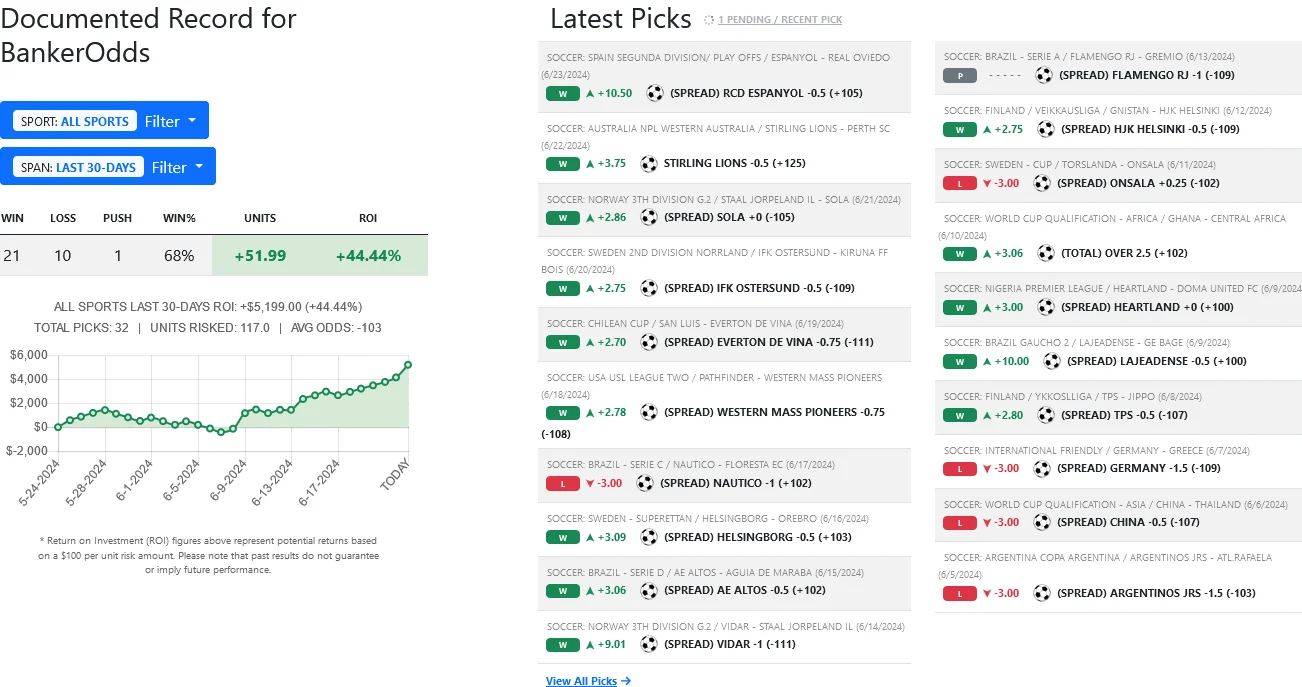Click the gray P badge for Flamengo pick
The image size is (1302, 687).
[x=959, y=75]
